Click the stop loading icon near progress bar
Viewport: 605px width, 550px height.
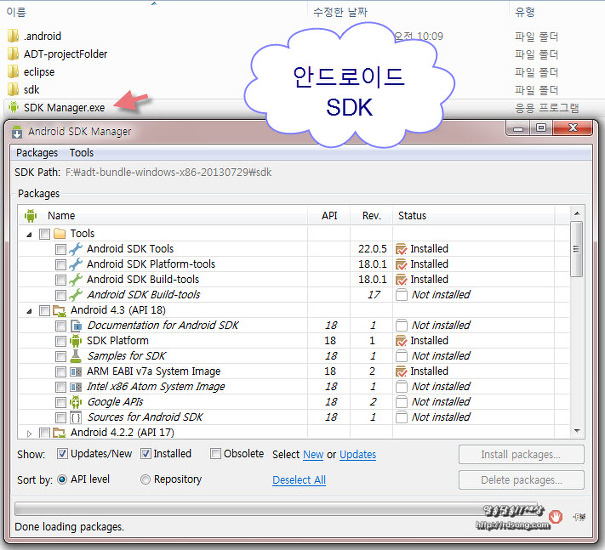(x=556, y=516)
